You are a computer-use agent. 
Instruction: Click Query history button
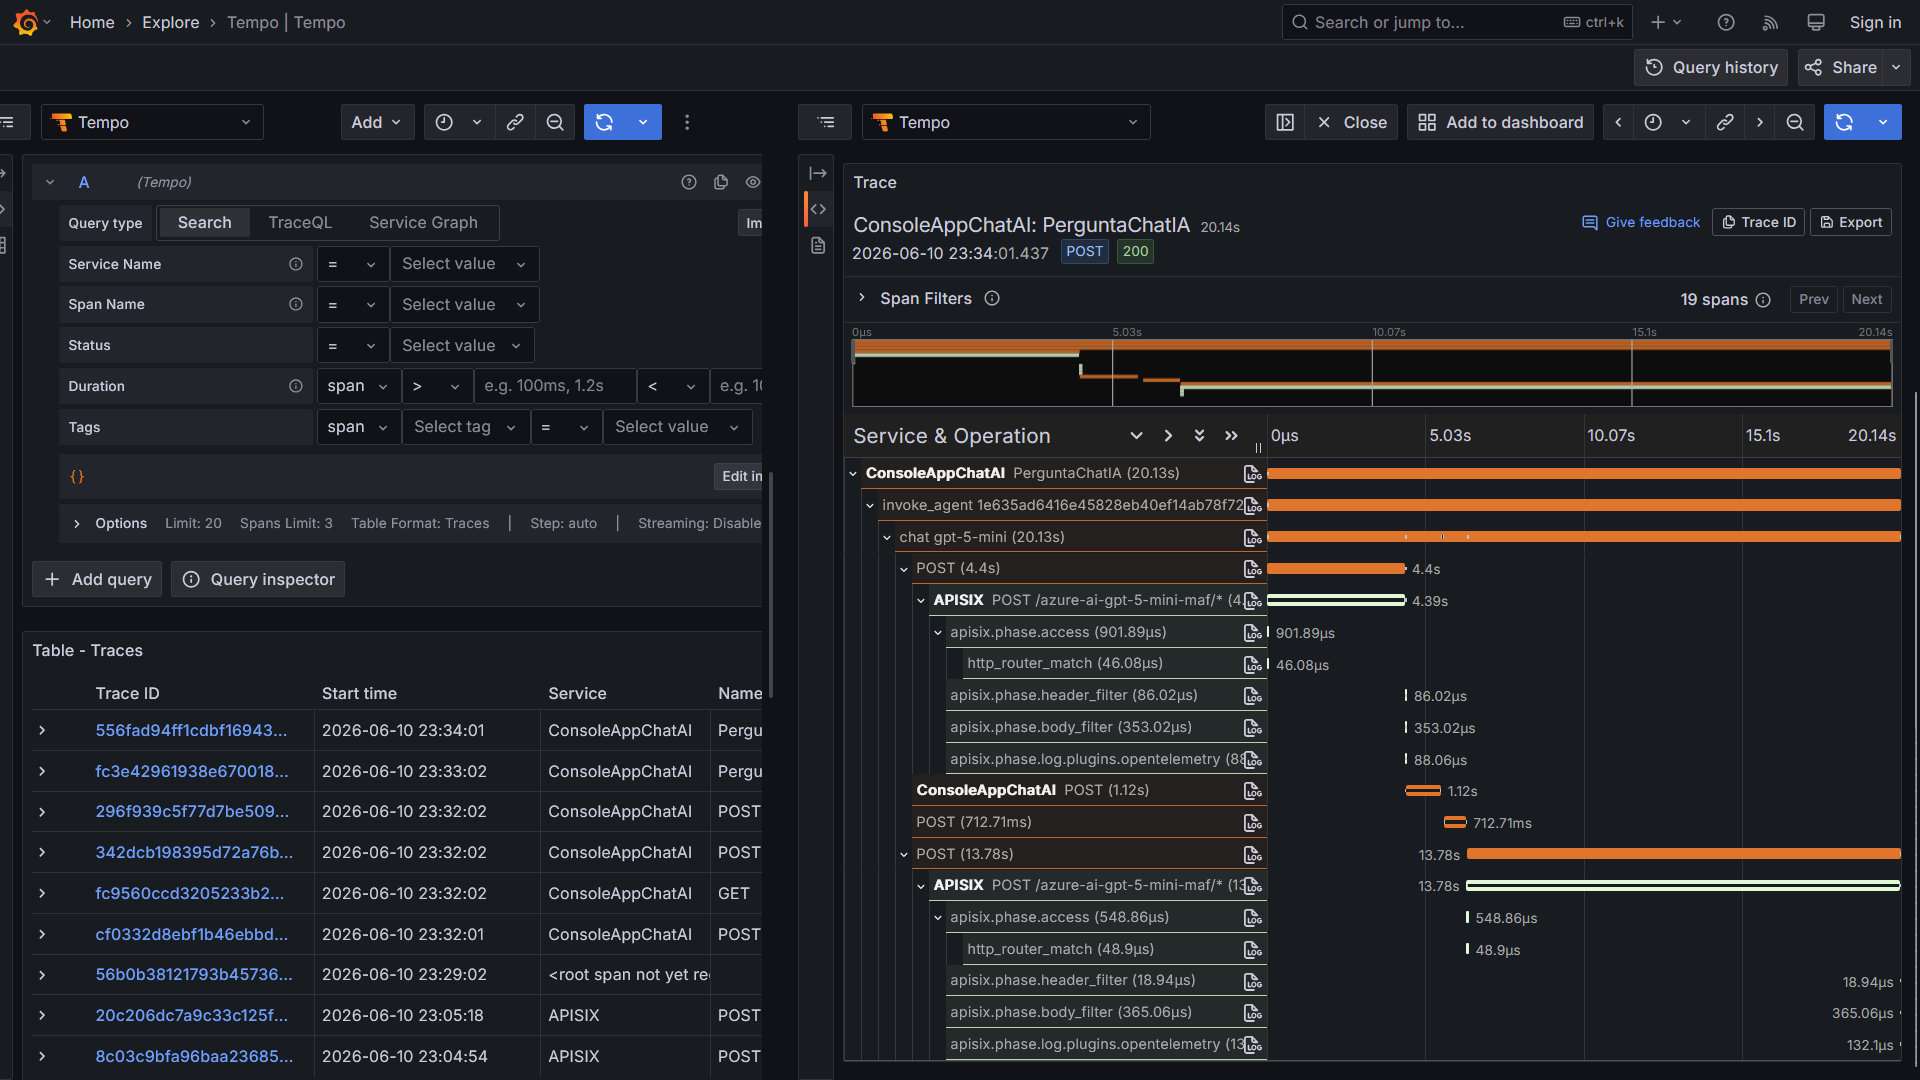[x=1712, y=67]
